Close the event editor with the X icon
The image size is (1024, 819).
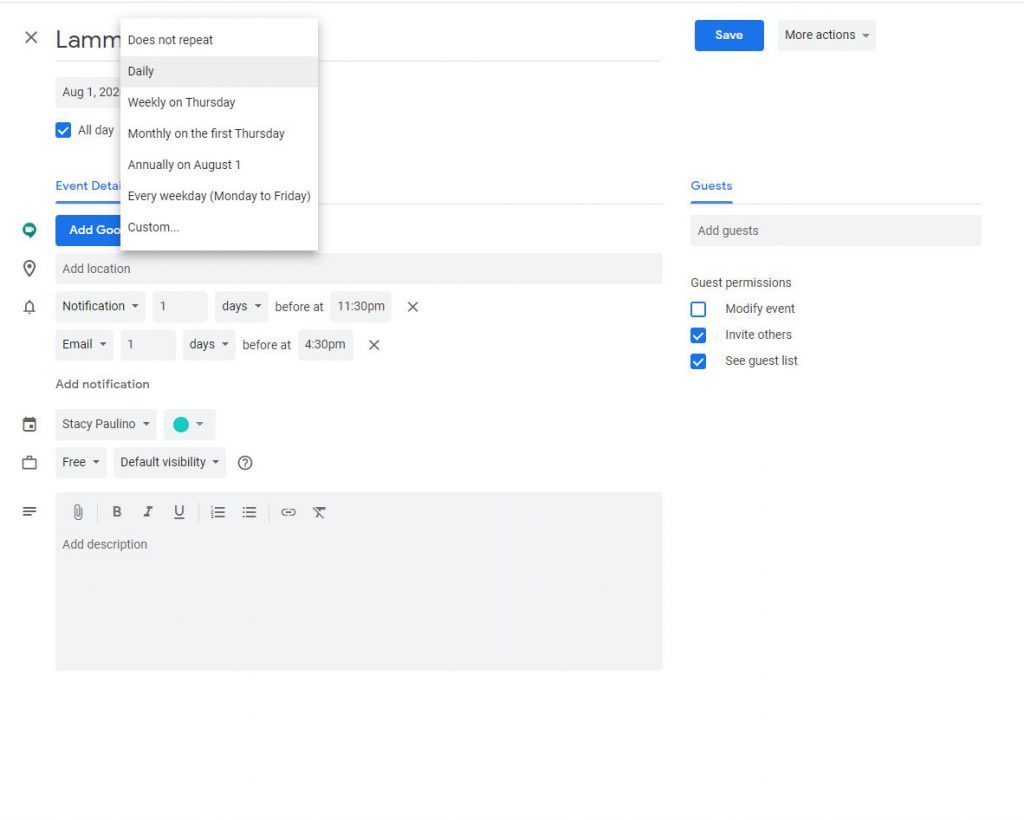coord(31,37)
